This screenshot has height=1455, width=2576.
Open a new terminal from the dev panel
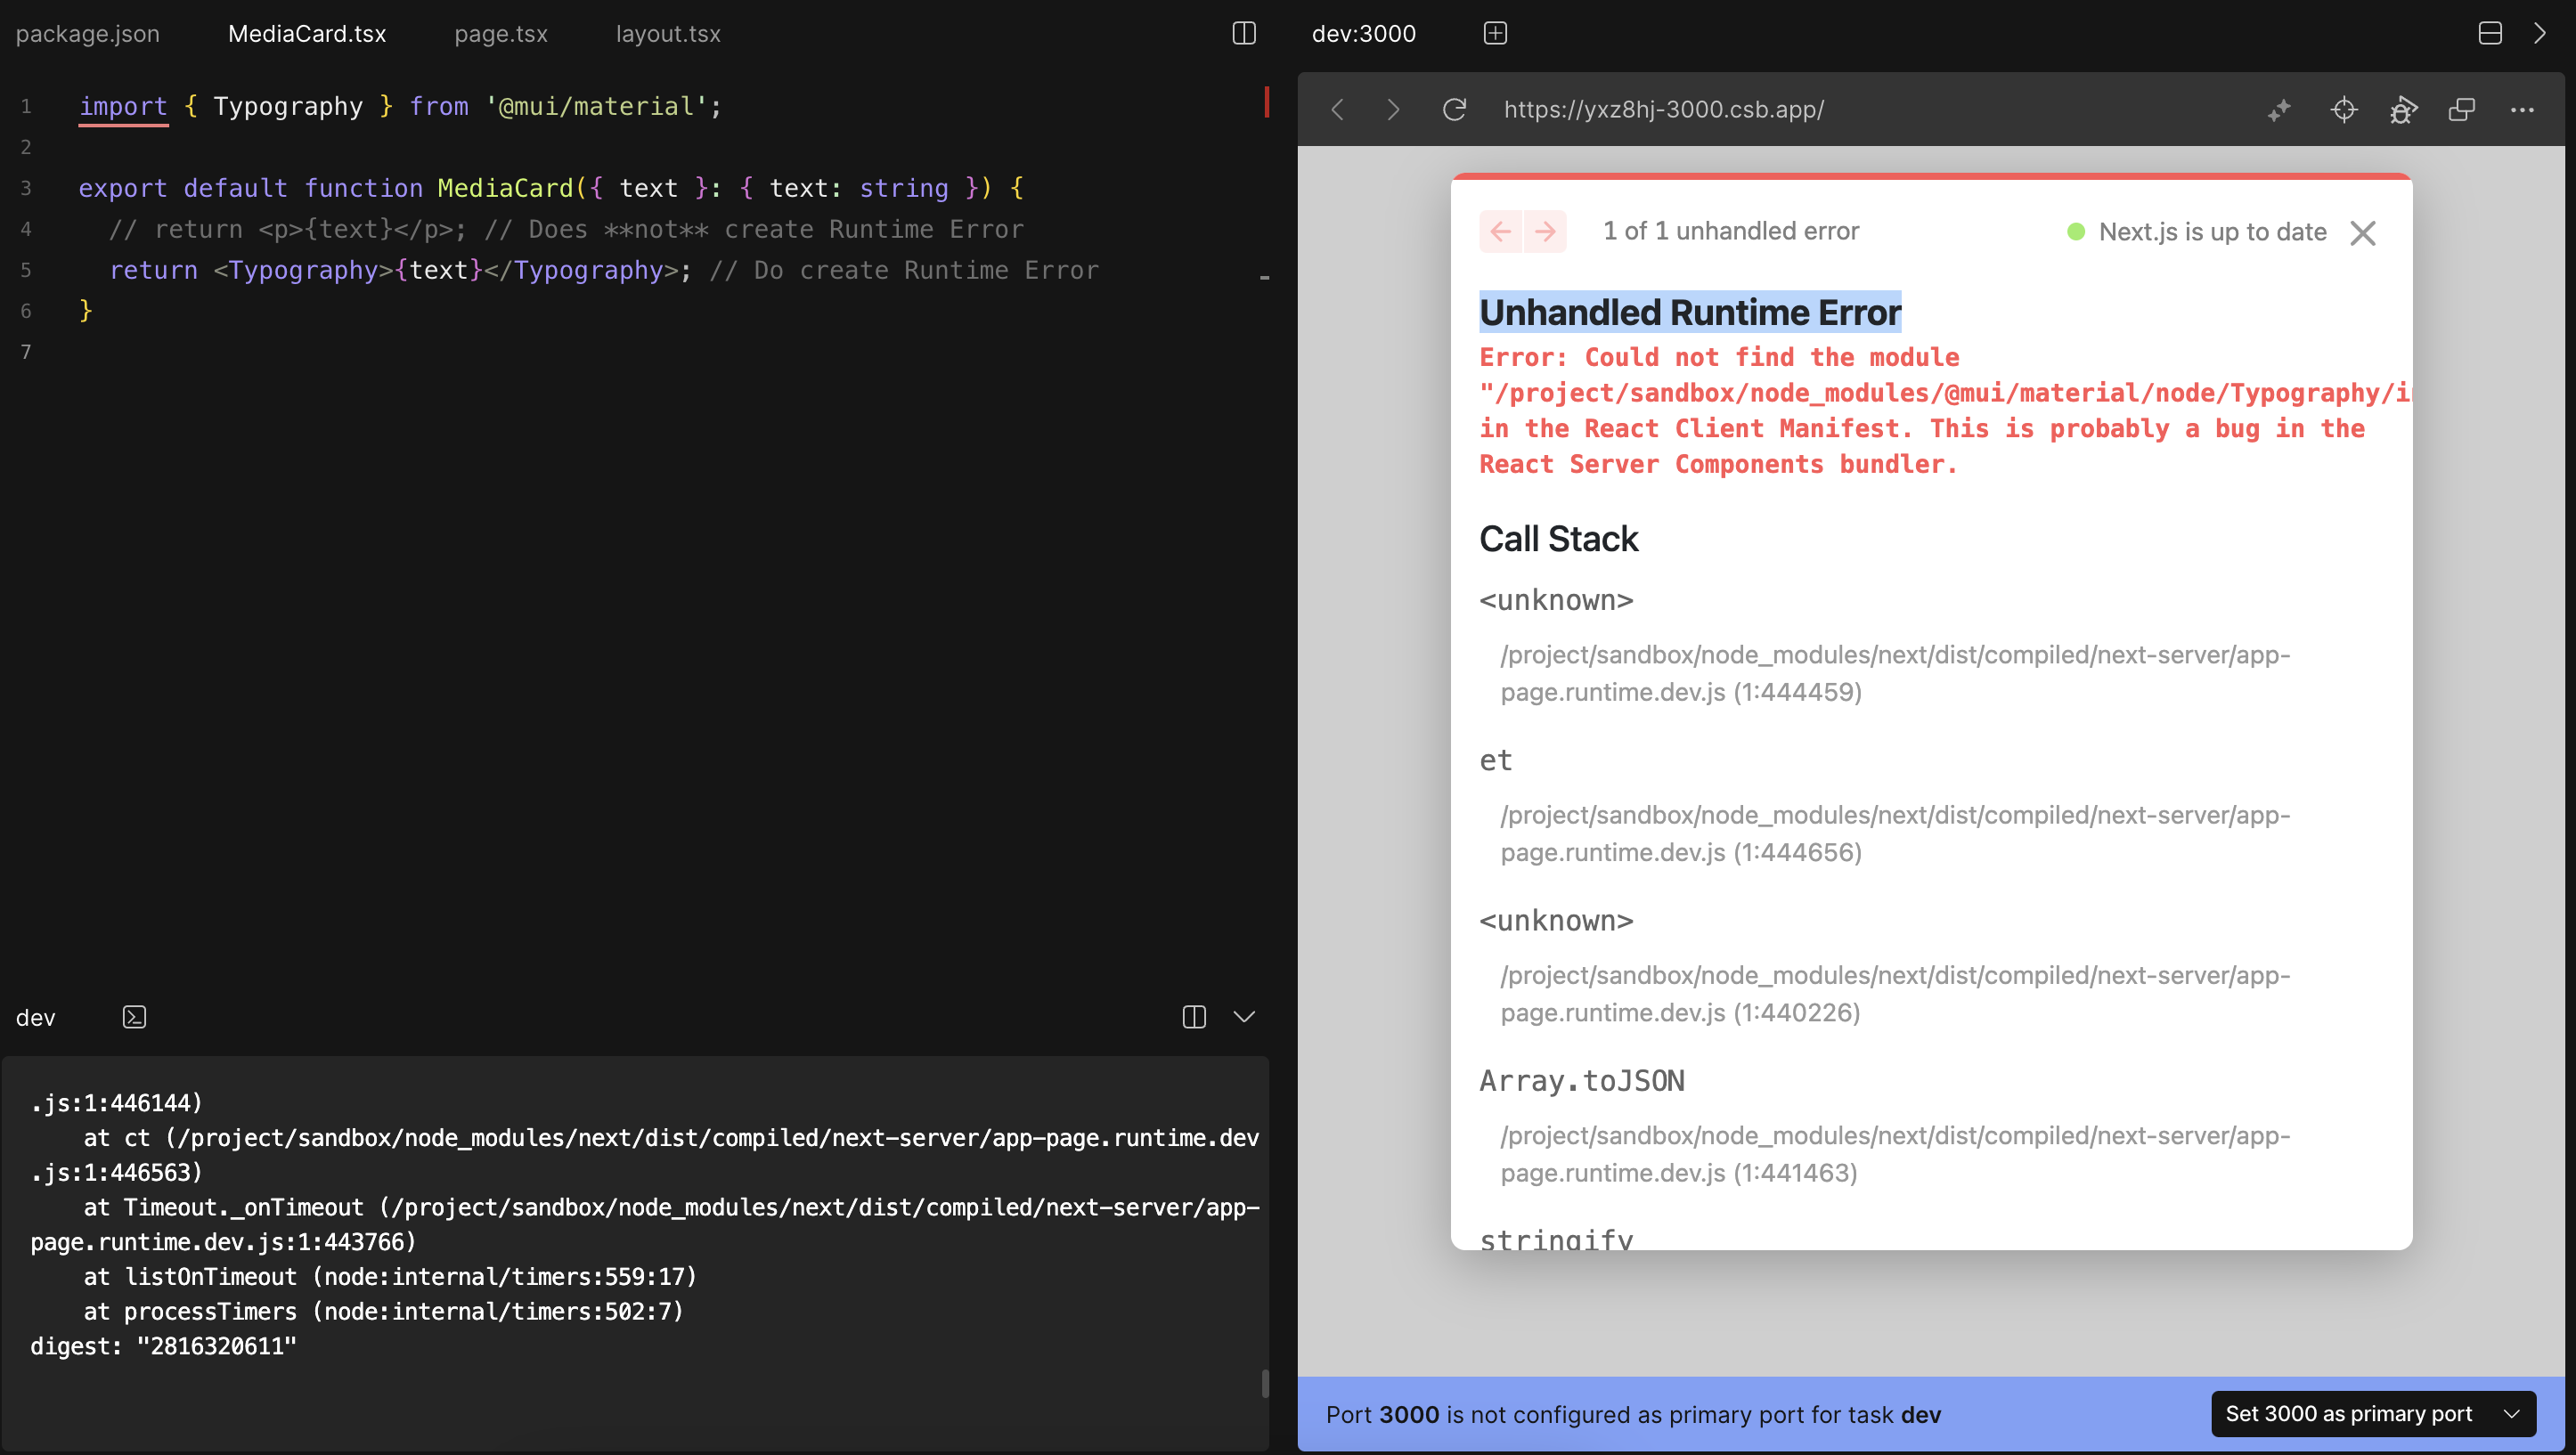134,1017
